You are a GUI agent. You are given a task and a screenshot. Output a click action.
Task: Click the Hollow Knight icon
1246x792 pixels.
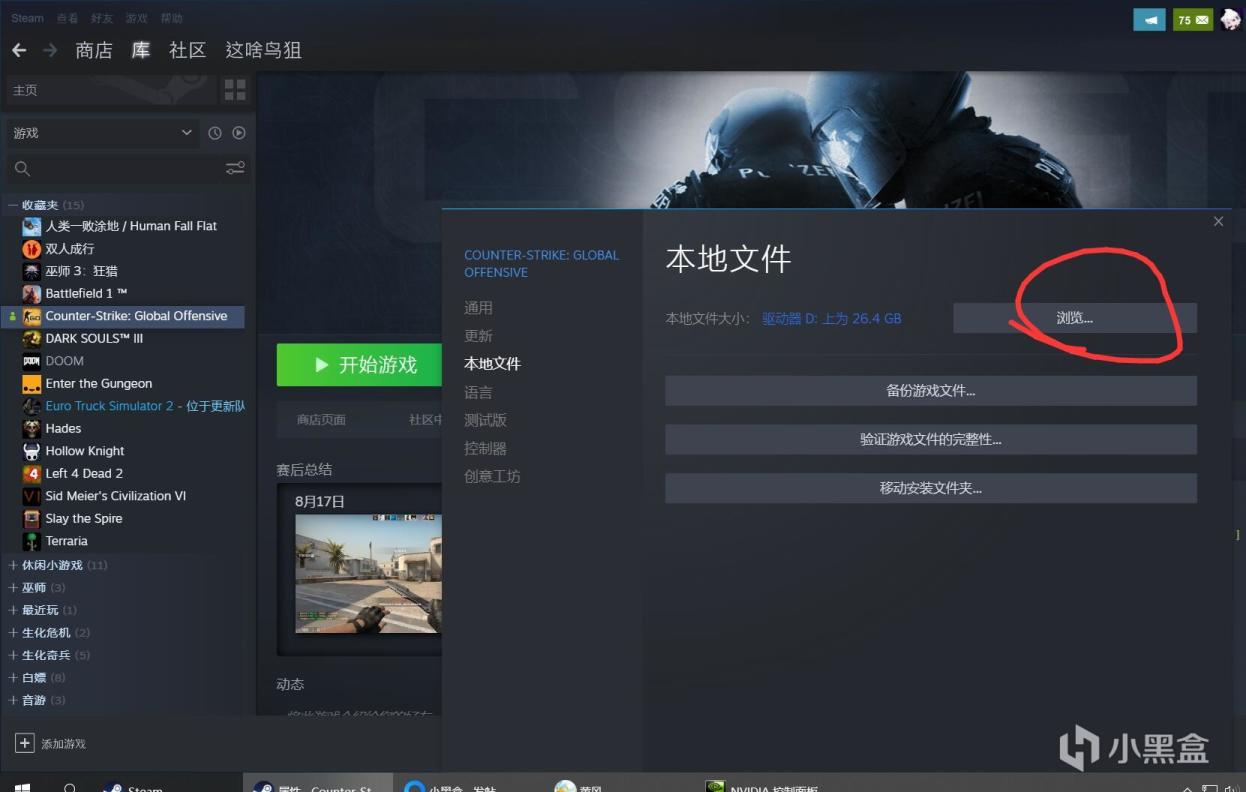point(32,451)
